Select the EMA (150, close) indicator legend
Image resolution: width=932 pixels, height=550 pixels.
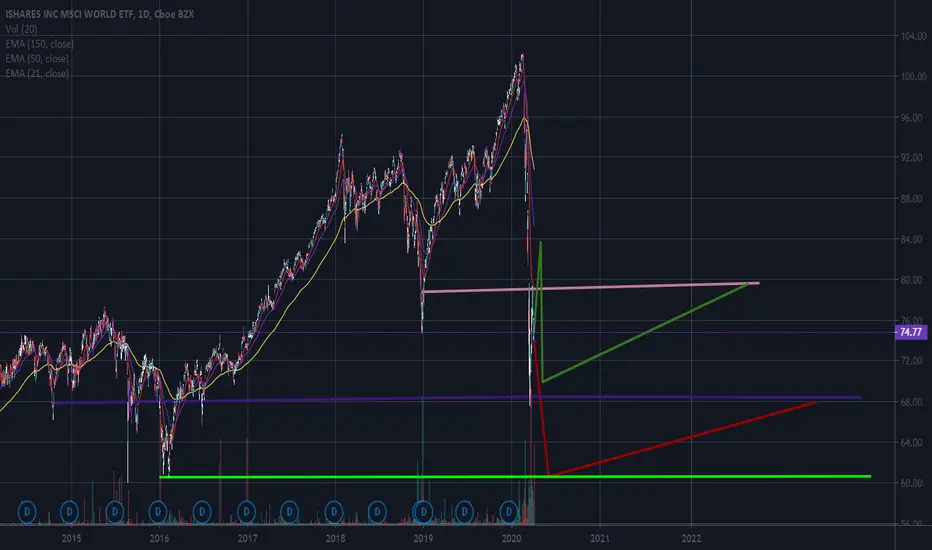(40, 43)
